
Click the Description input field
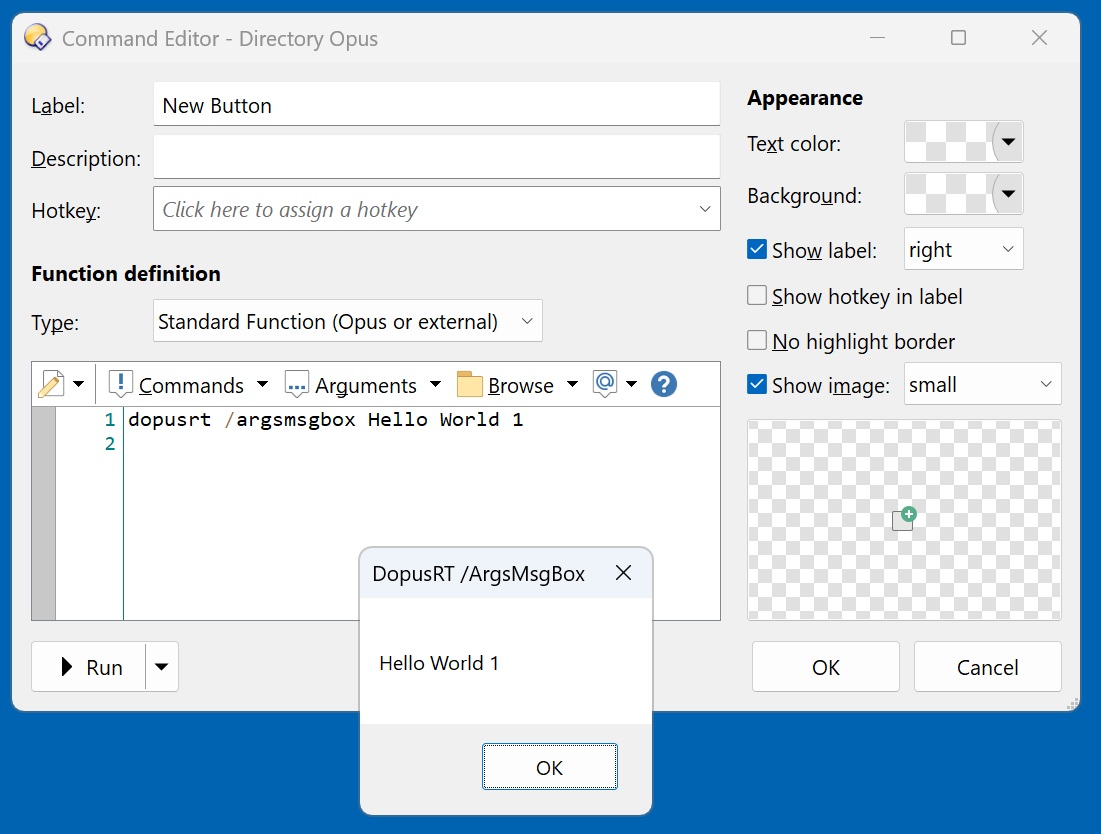tap(437, 157)
